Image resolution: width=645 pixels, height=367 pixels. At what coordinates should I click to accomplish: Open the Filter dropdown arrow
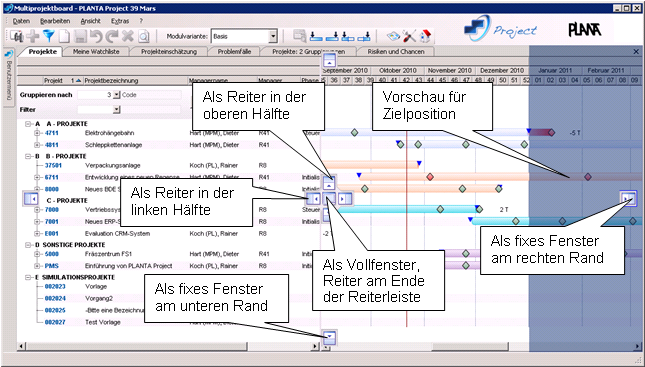point(116,110)
